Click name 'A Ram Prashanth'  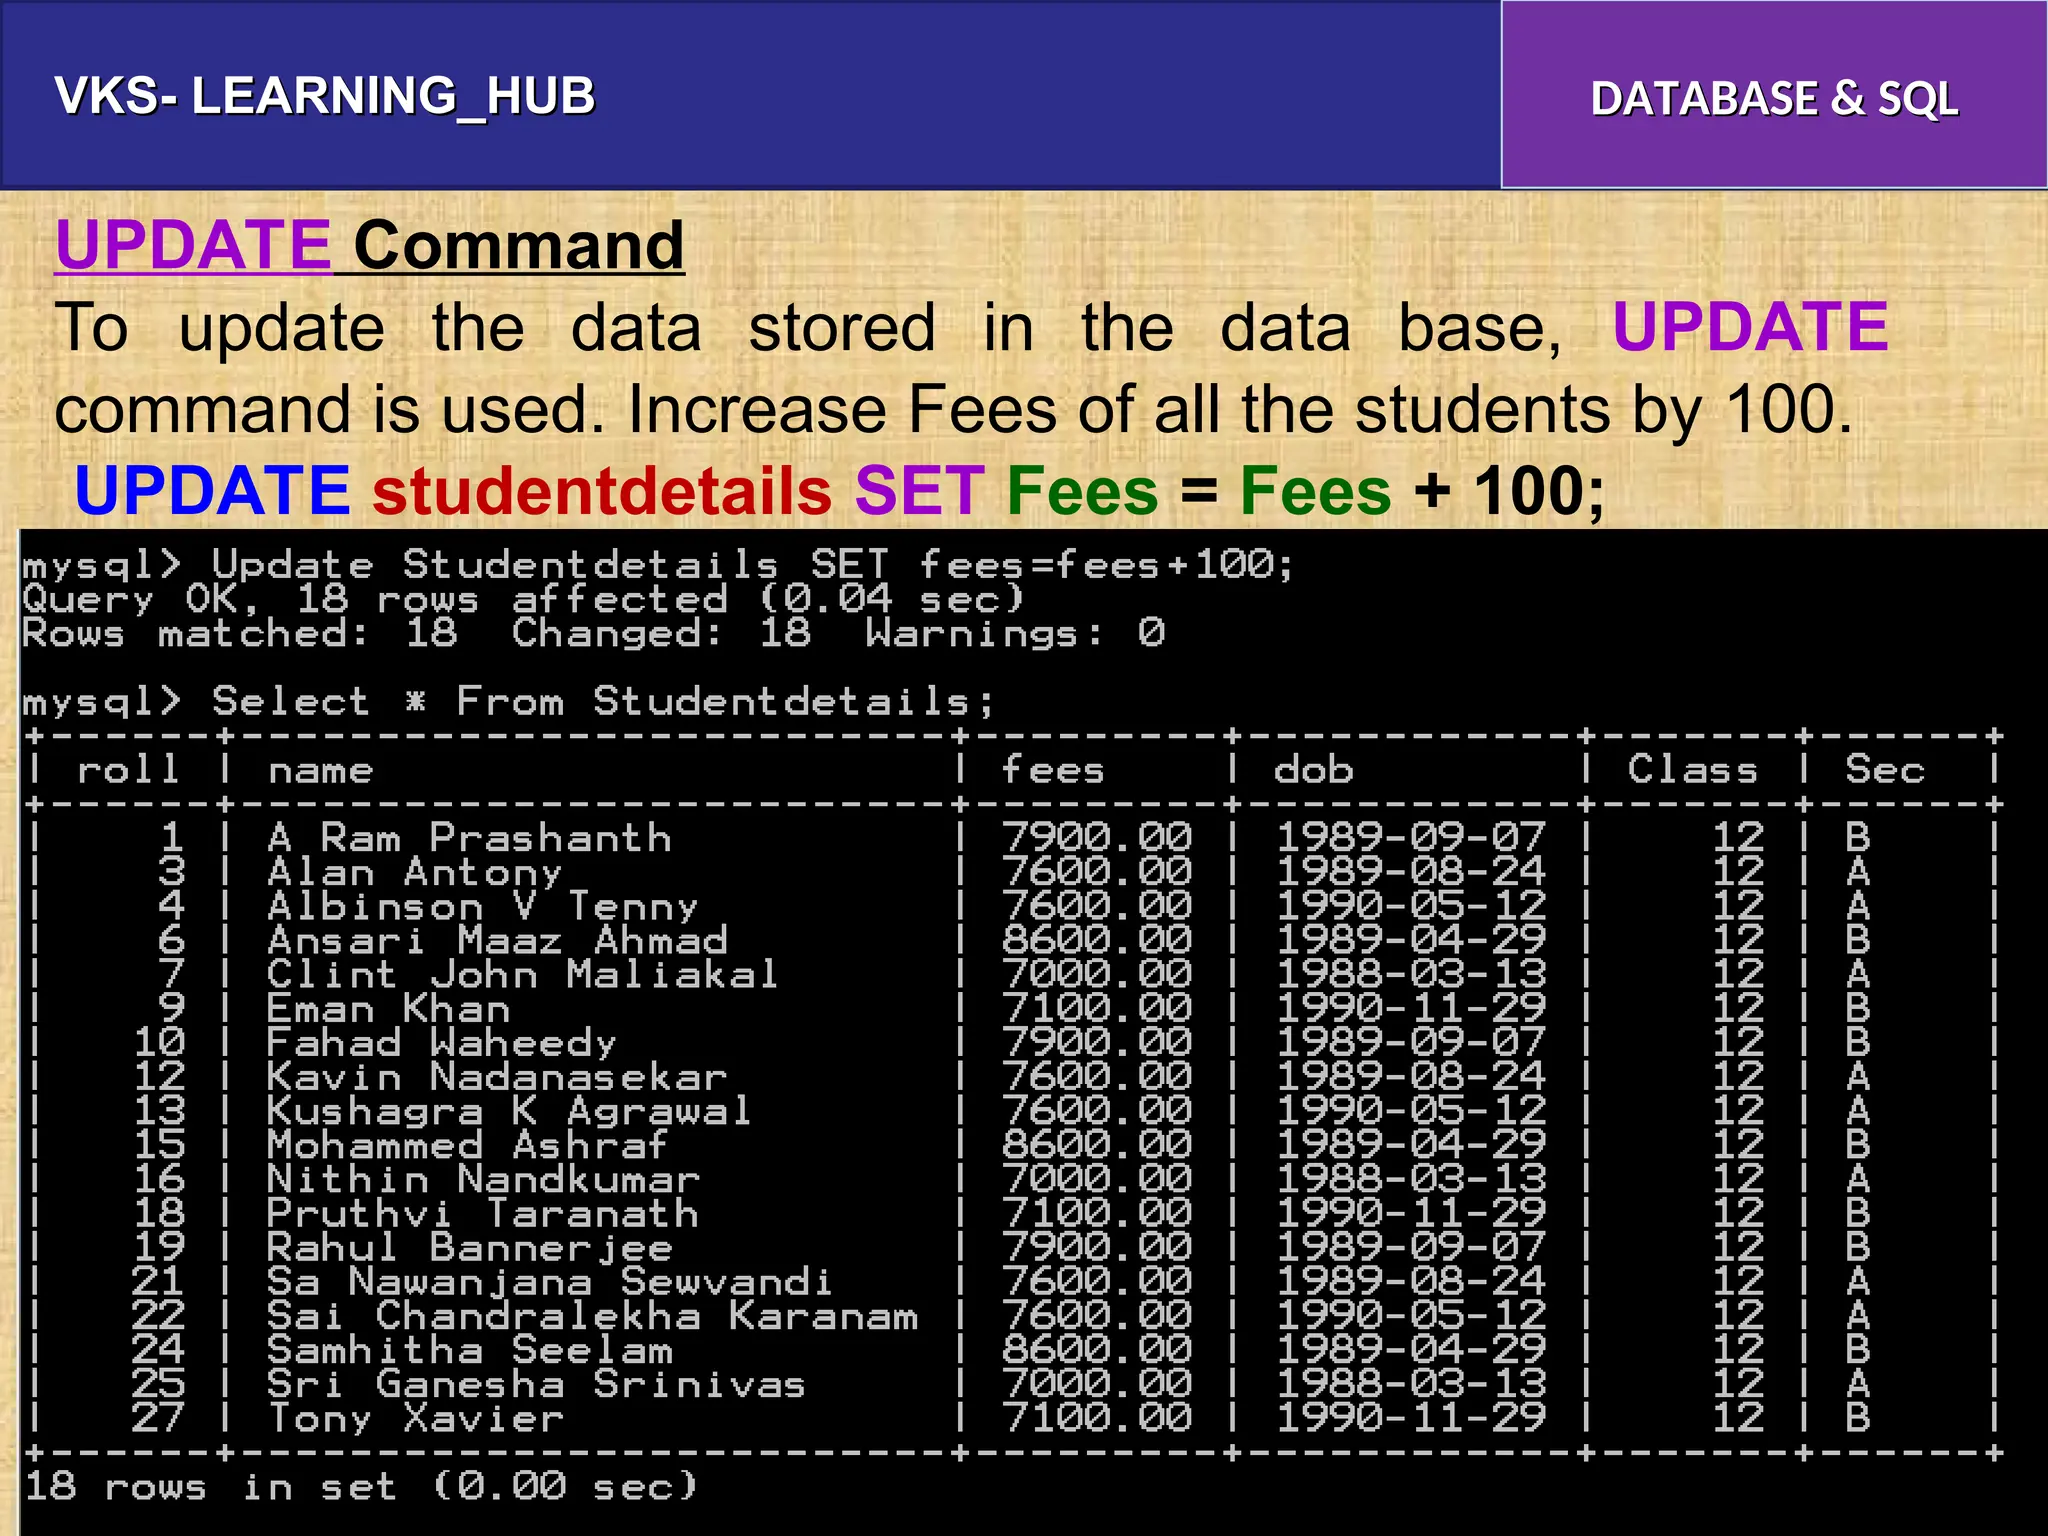point(470,837)
